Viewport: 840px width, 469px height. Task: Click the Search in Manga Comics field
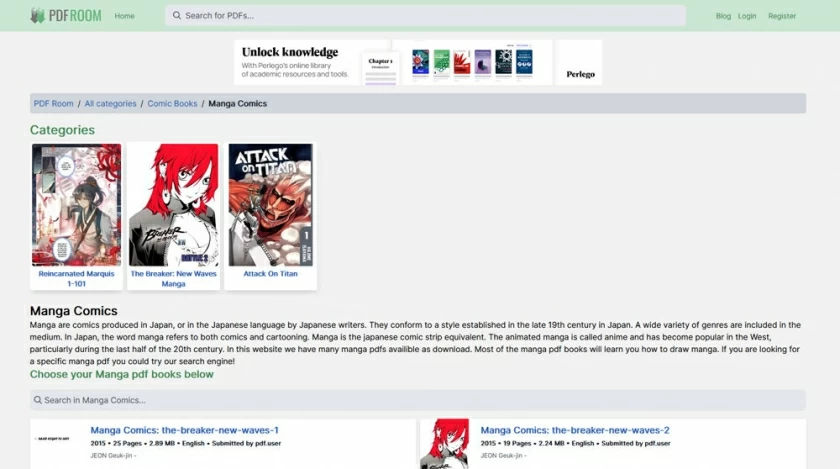coord(418,400)
